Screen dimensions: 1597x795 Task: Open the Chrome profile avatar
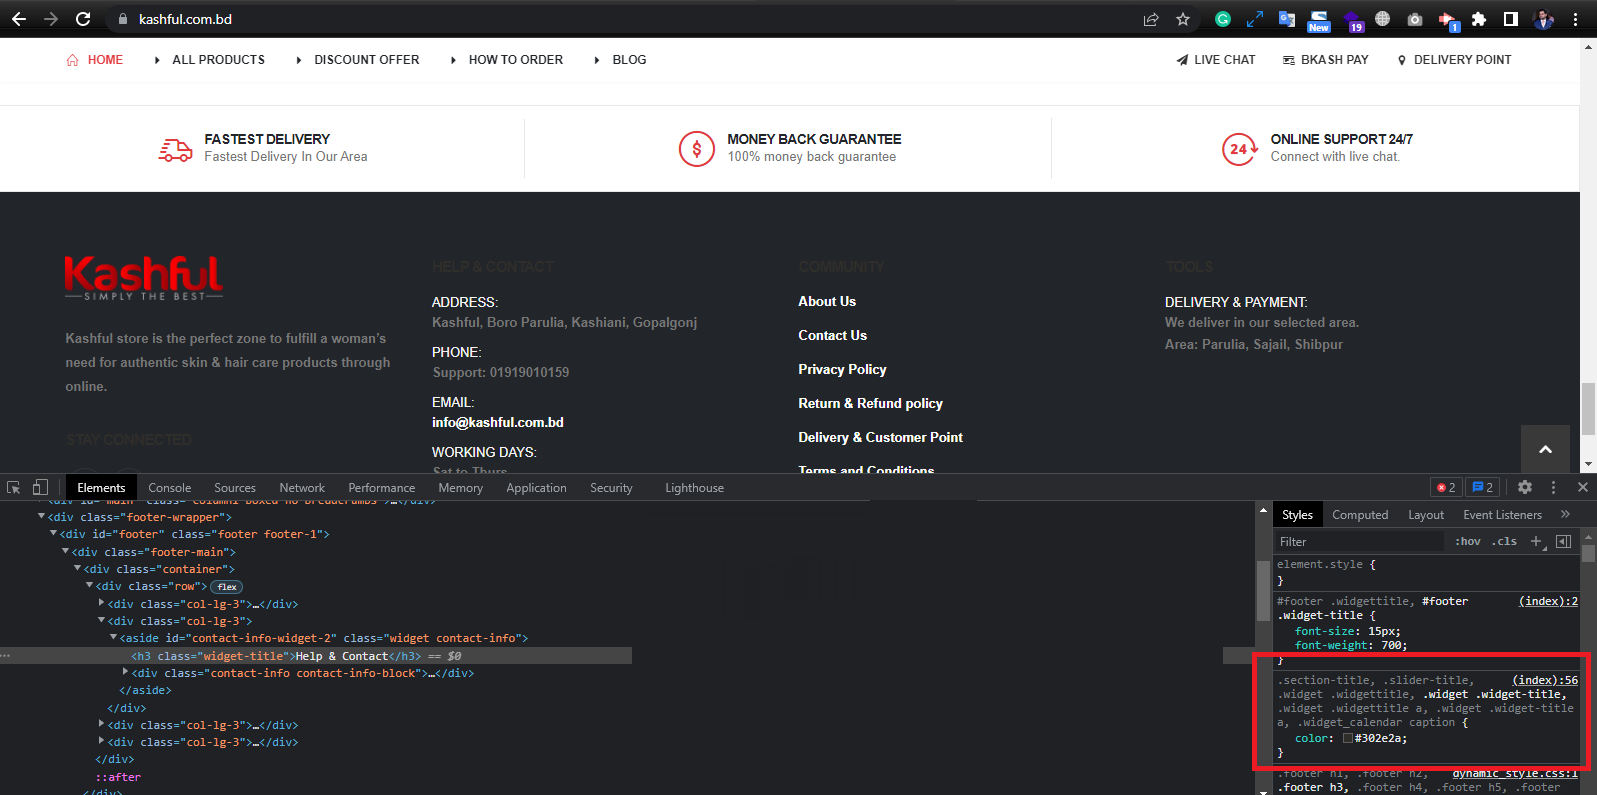point(1543,19)
